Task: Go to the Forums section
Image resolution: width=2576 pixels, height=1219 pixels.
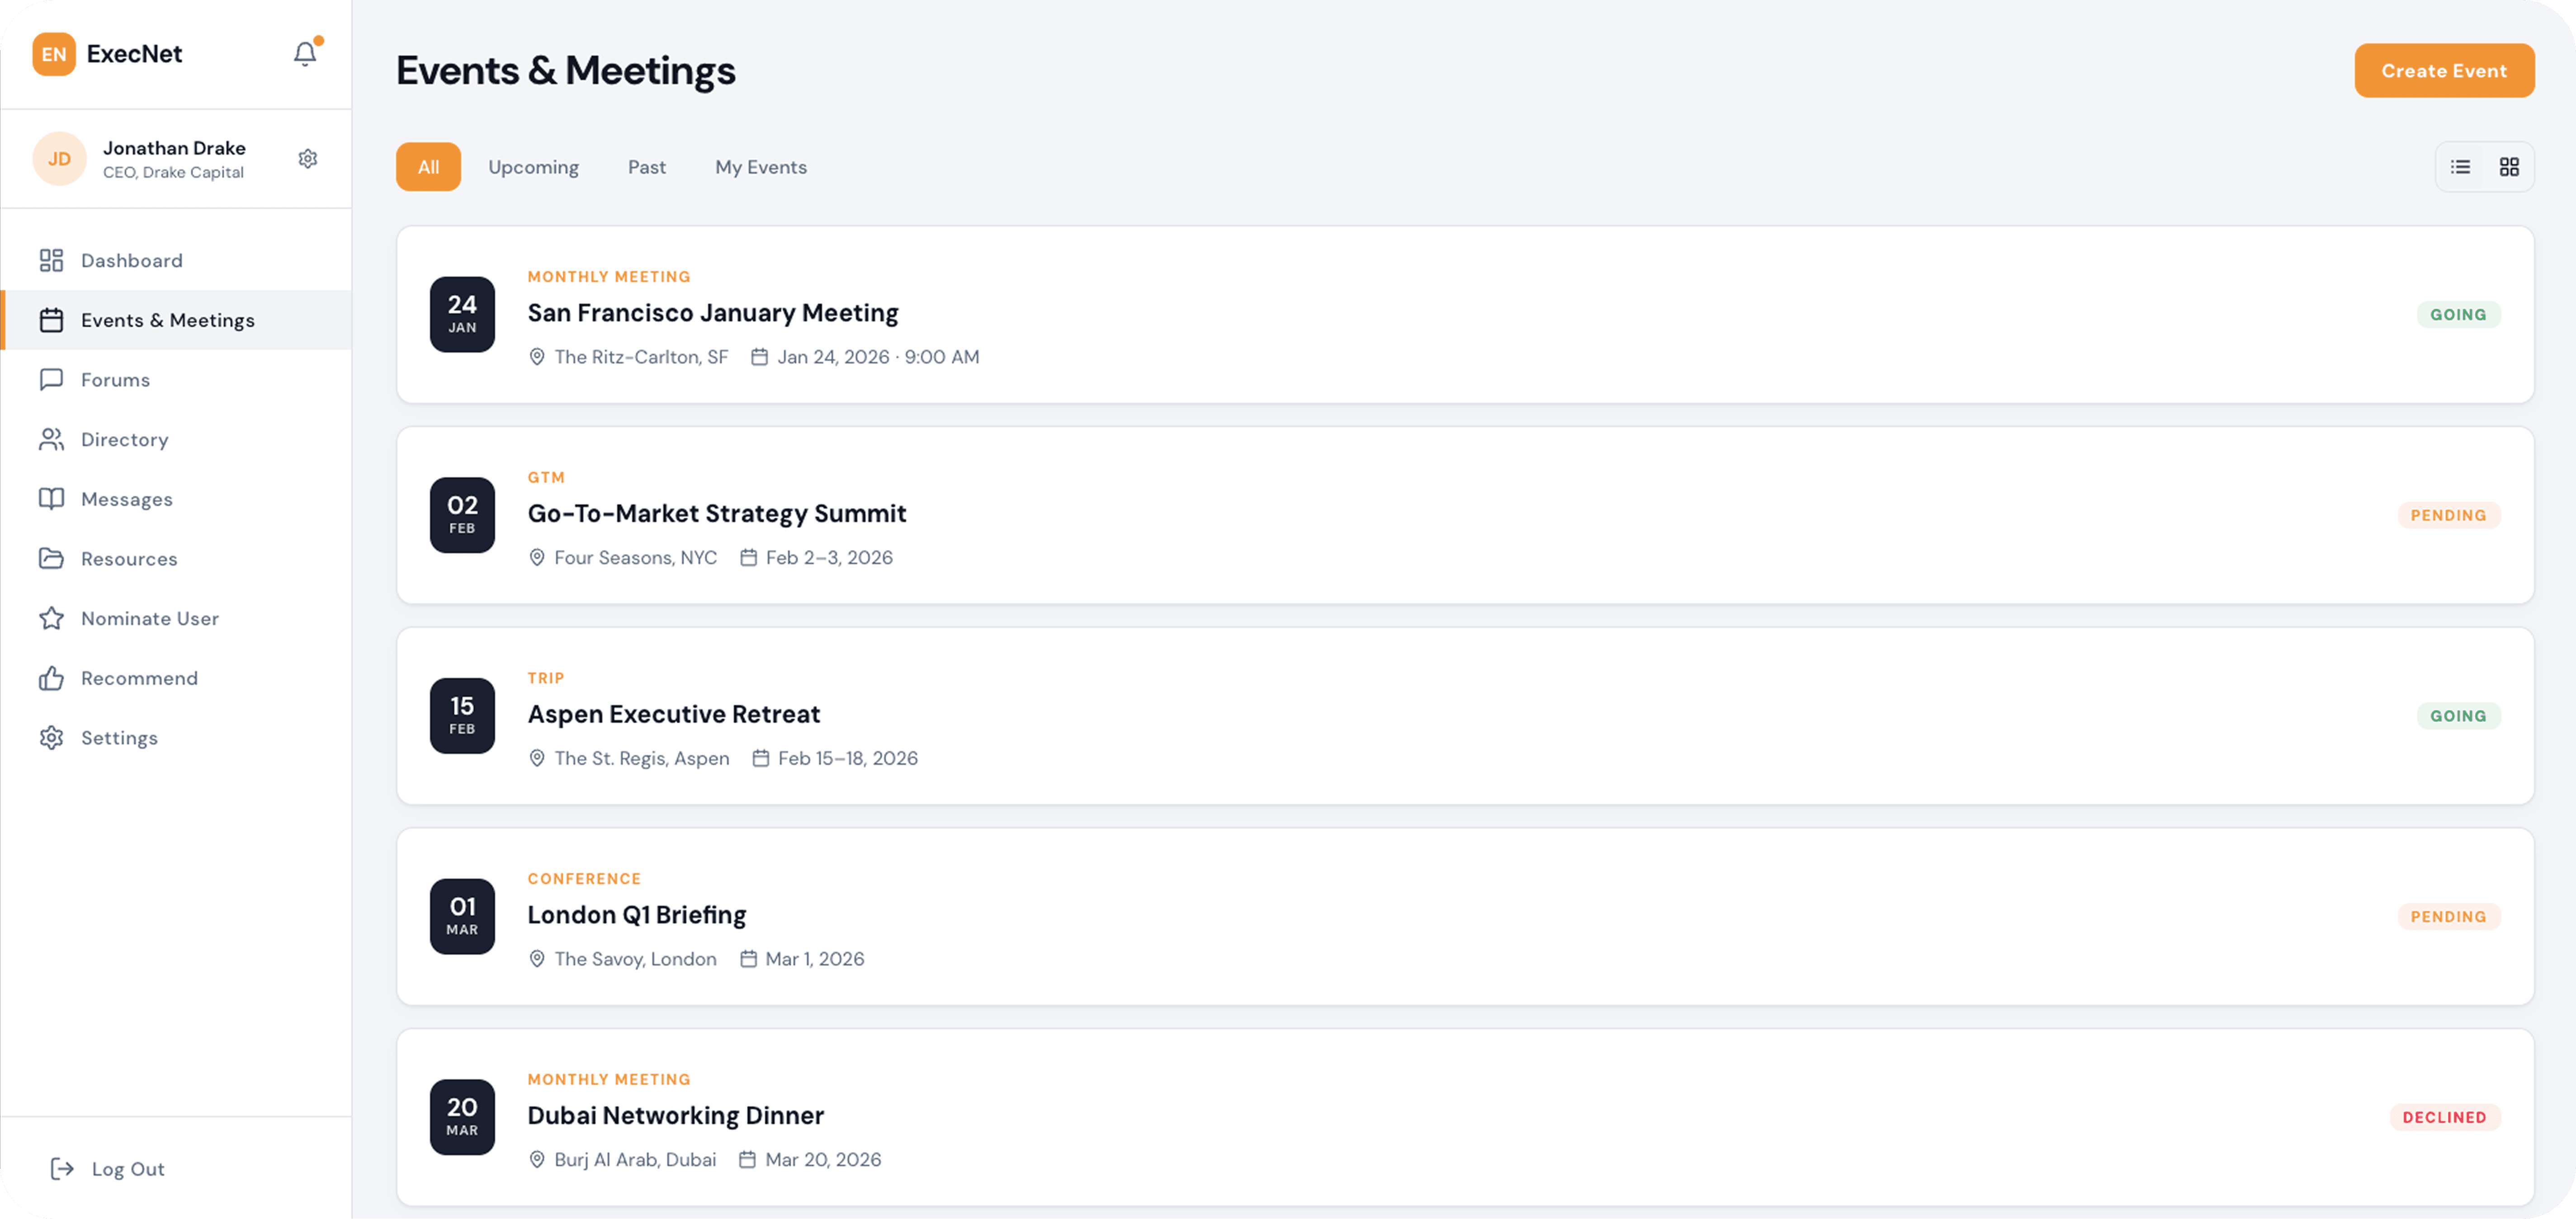Action: [115, 380]
